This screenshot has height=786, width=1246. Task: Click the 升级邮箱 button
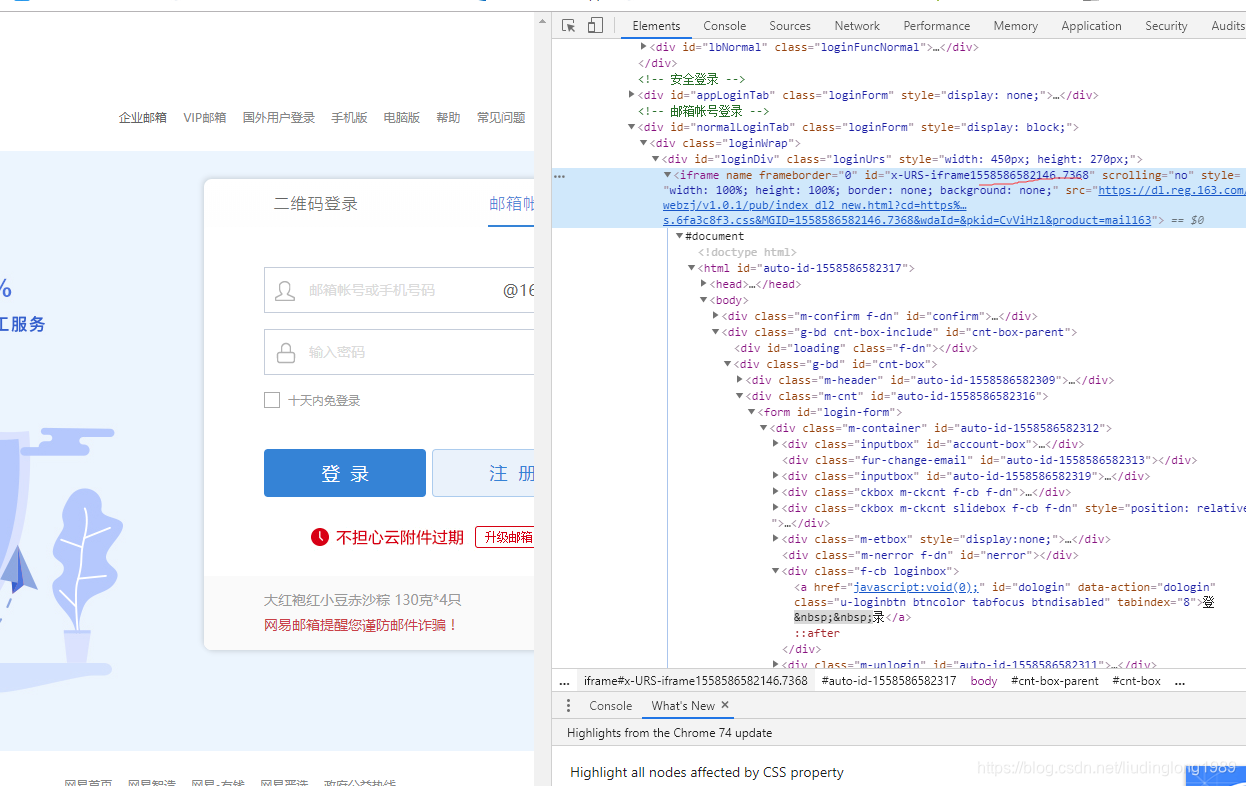point(505,537)
